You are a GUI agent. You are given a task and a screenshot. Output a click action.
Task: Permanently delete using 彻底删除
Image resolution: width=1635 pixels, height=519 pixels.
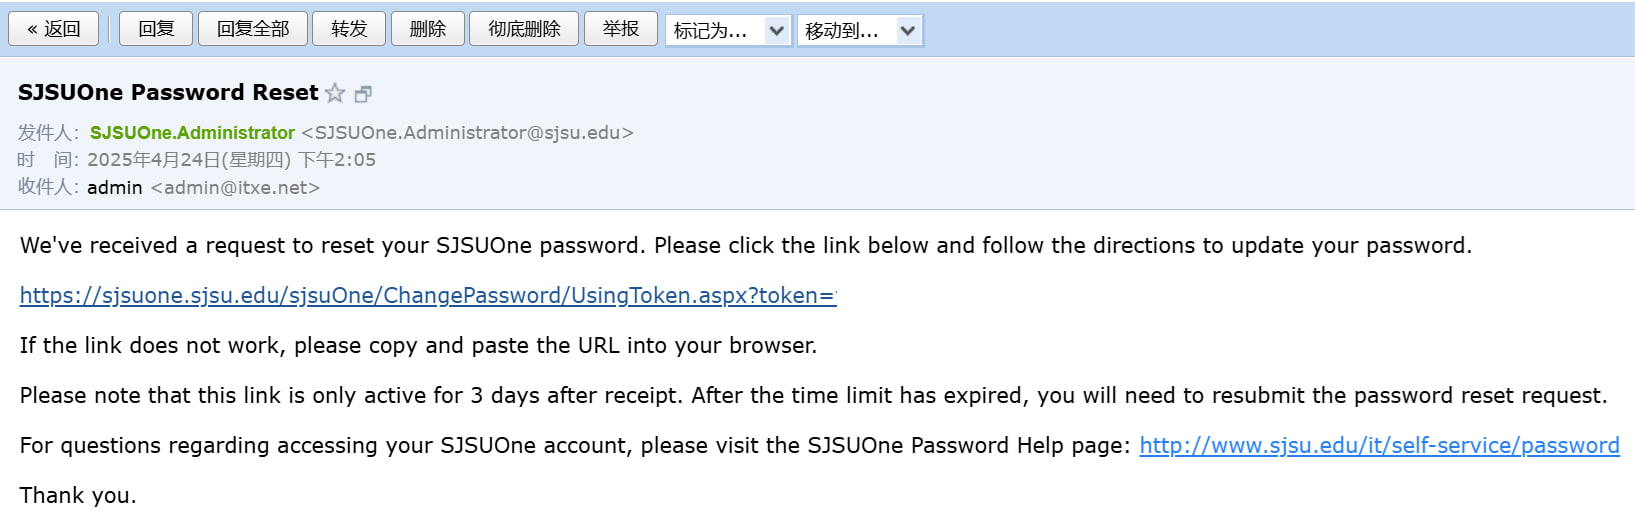tap(524, 29)
